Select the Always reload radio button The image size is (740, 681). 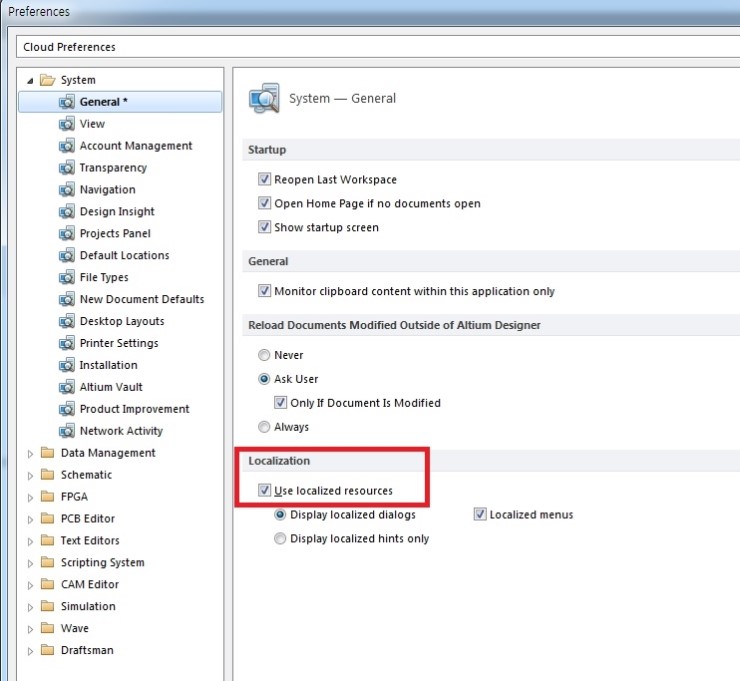tap(264, 427)
